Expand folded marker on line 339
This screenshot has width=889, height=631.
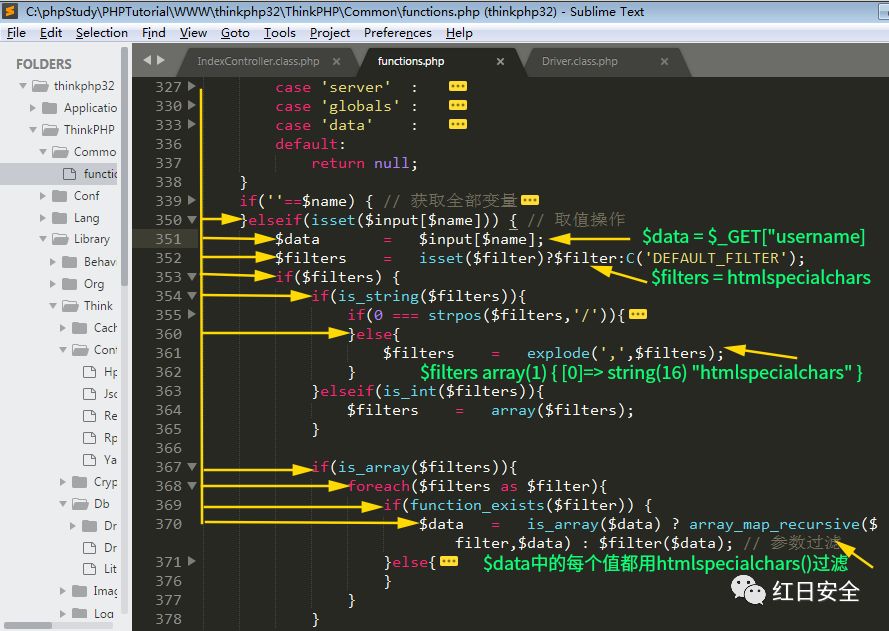coord(530,200)
